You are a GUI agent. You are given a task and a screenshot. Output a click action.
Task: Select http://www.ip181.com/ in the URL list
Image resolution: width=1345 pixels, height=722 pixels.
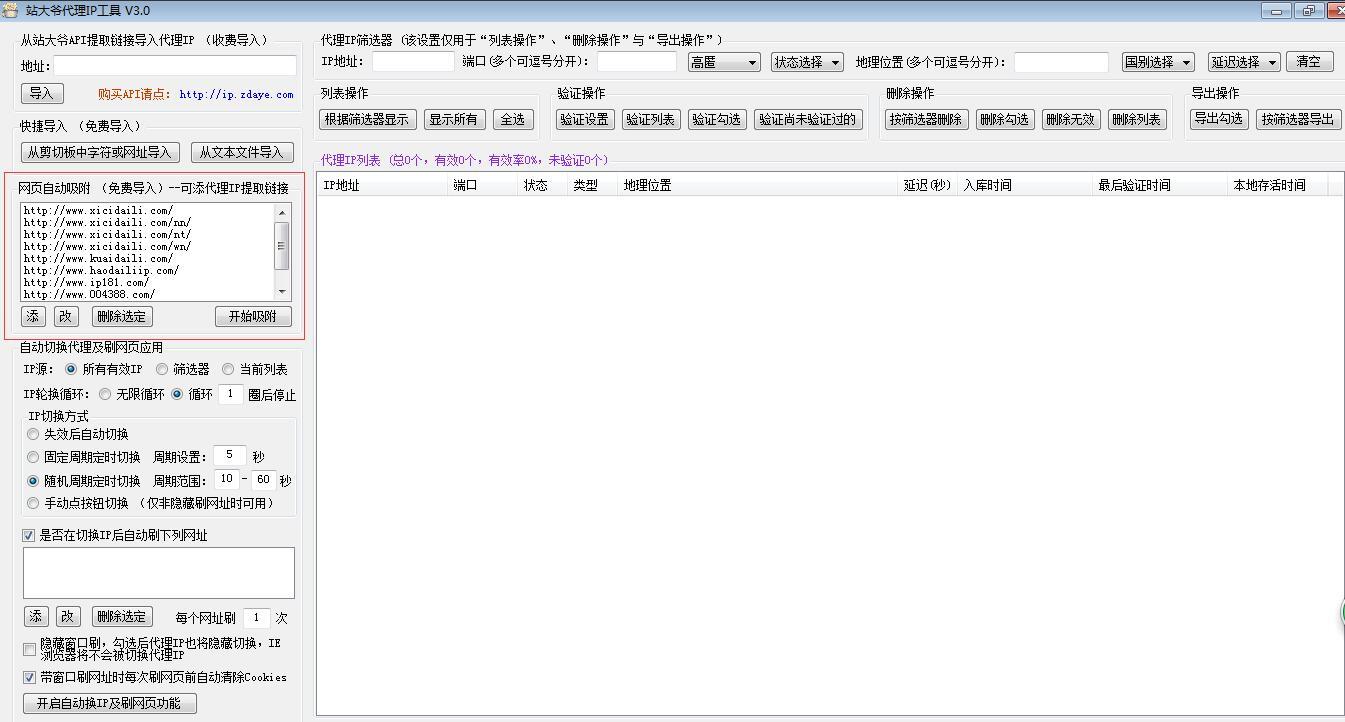(x=86, y=283)
